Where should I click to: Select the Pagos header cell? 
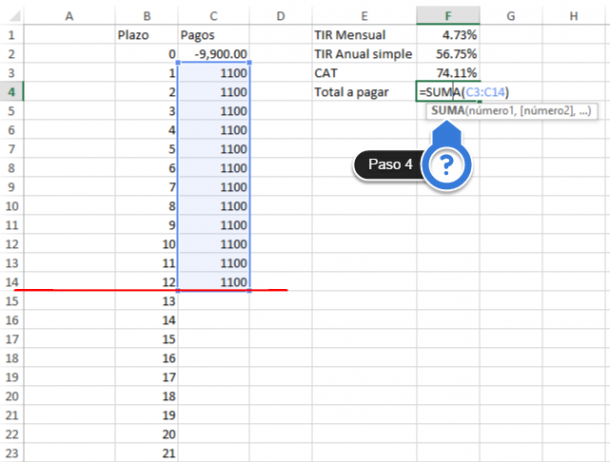213,34
